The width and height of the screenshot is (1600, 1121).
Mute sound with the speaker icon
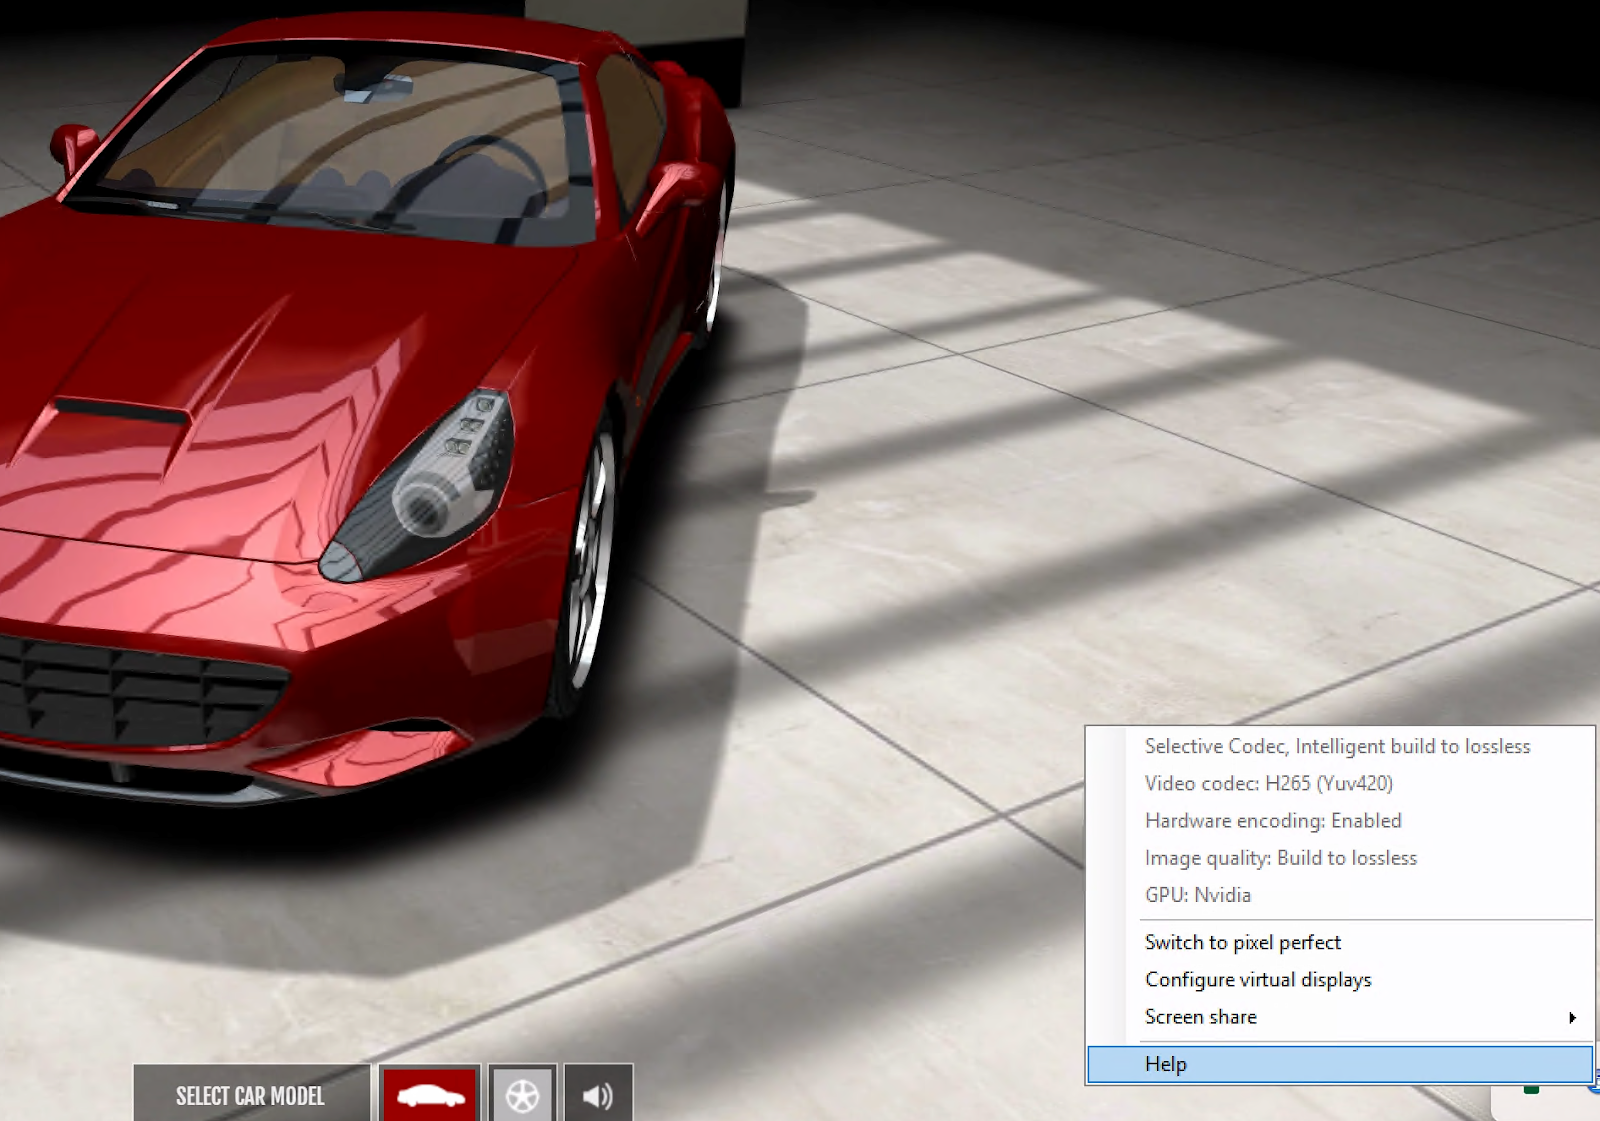[x=598, y=1095]
